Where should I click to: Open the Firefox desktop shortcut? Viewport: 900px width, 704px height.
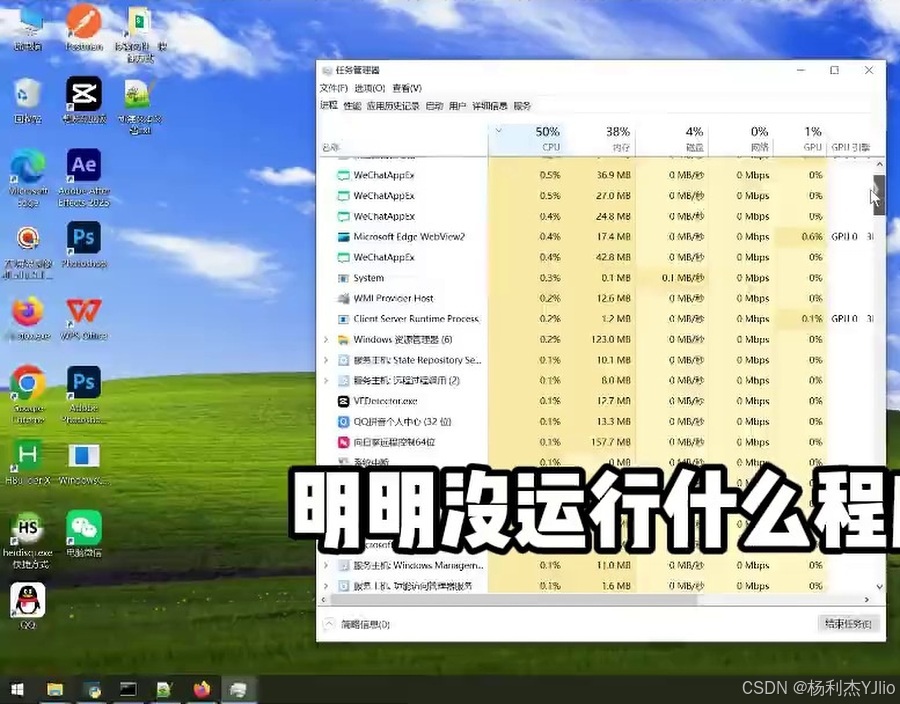[x=28, y=317]
